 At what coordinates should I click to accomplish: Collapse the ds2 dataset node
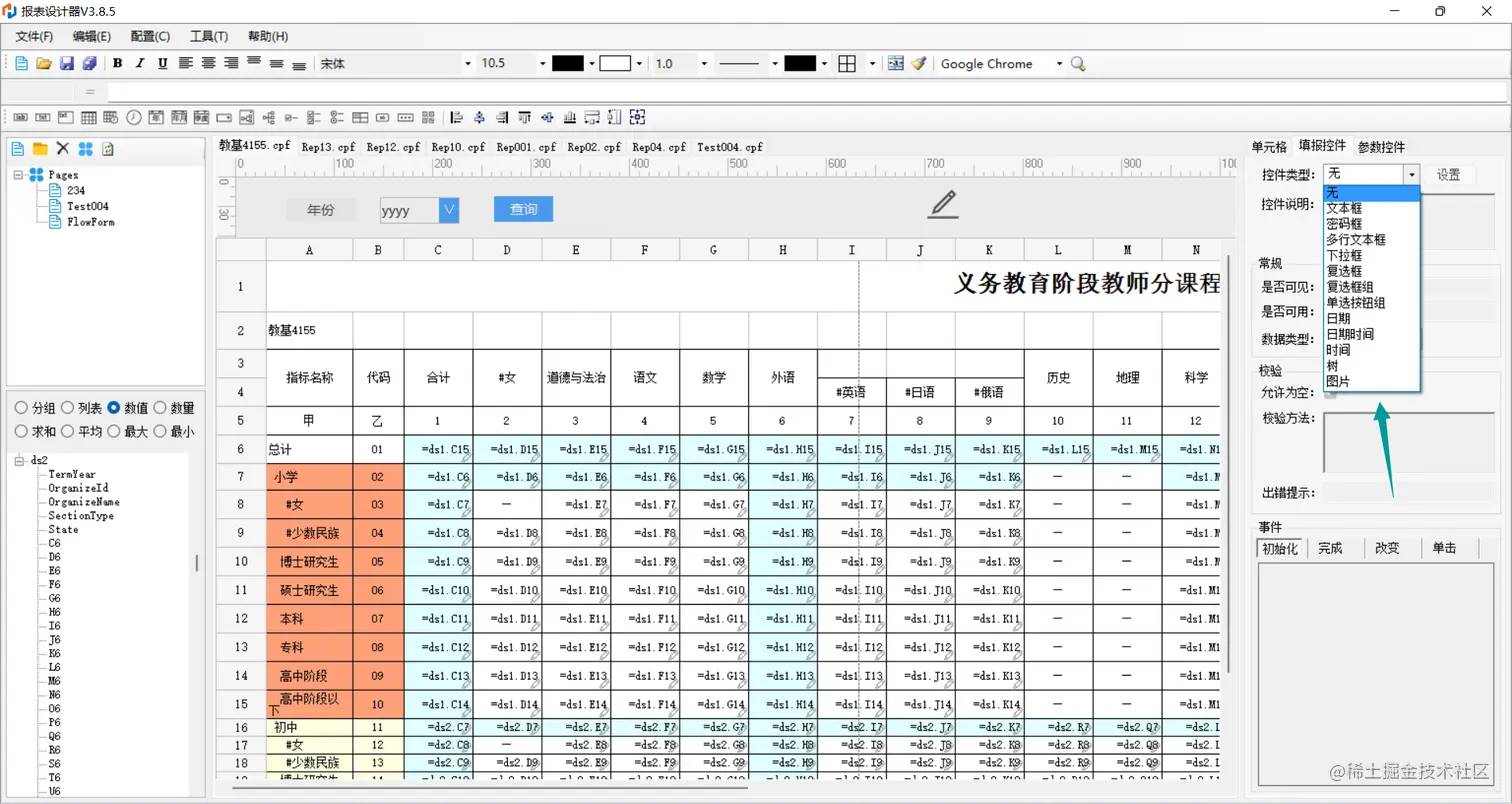(19, 461)
